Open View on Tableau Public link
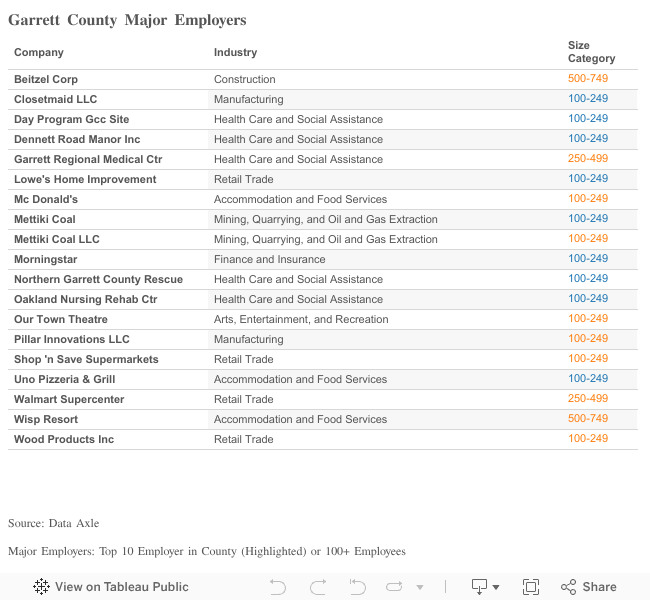The height and width of the screenshot is (600, 650). click(x=111, y=587)
